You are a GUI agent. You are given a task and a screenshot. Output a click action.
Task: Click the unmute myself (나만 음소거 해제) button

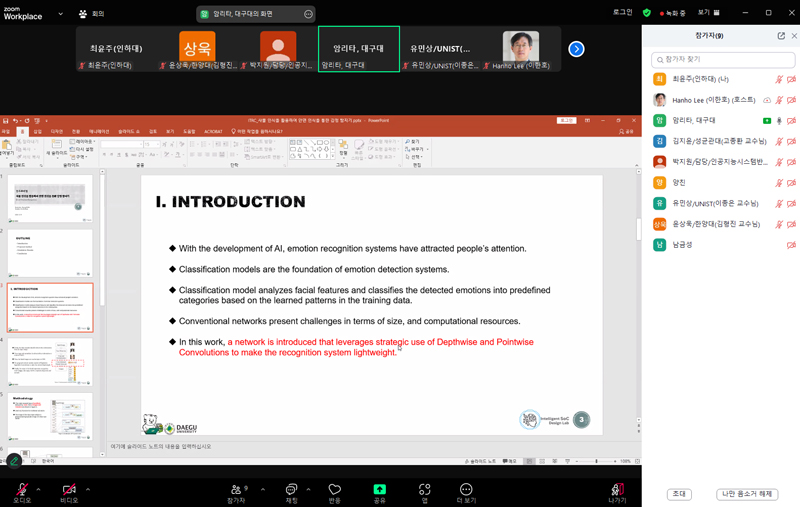[748, 494]
